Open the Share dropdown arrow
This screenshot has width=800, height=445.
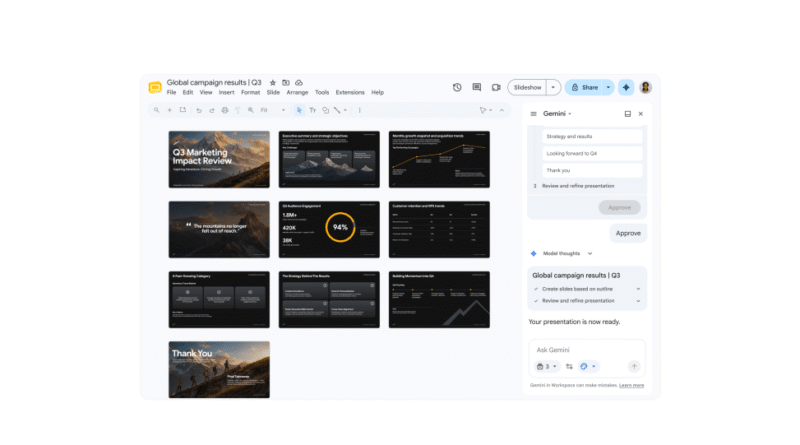coord(608,87)
